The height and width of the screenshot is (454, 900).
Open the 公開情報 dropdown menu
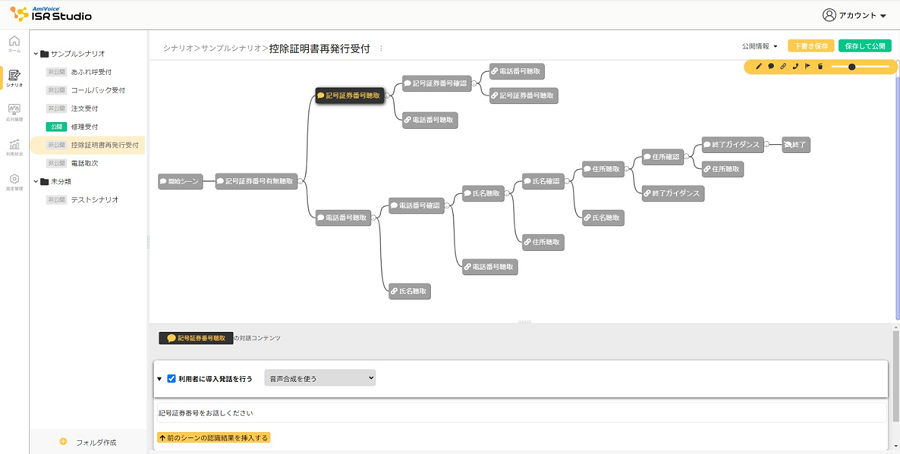(x=759, y=46)
